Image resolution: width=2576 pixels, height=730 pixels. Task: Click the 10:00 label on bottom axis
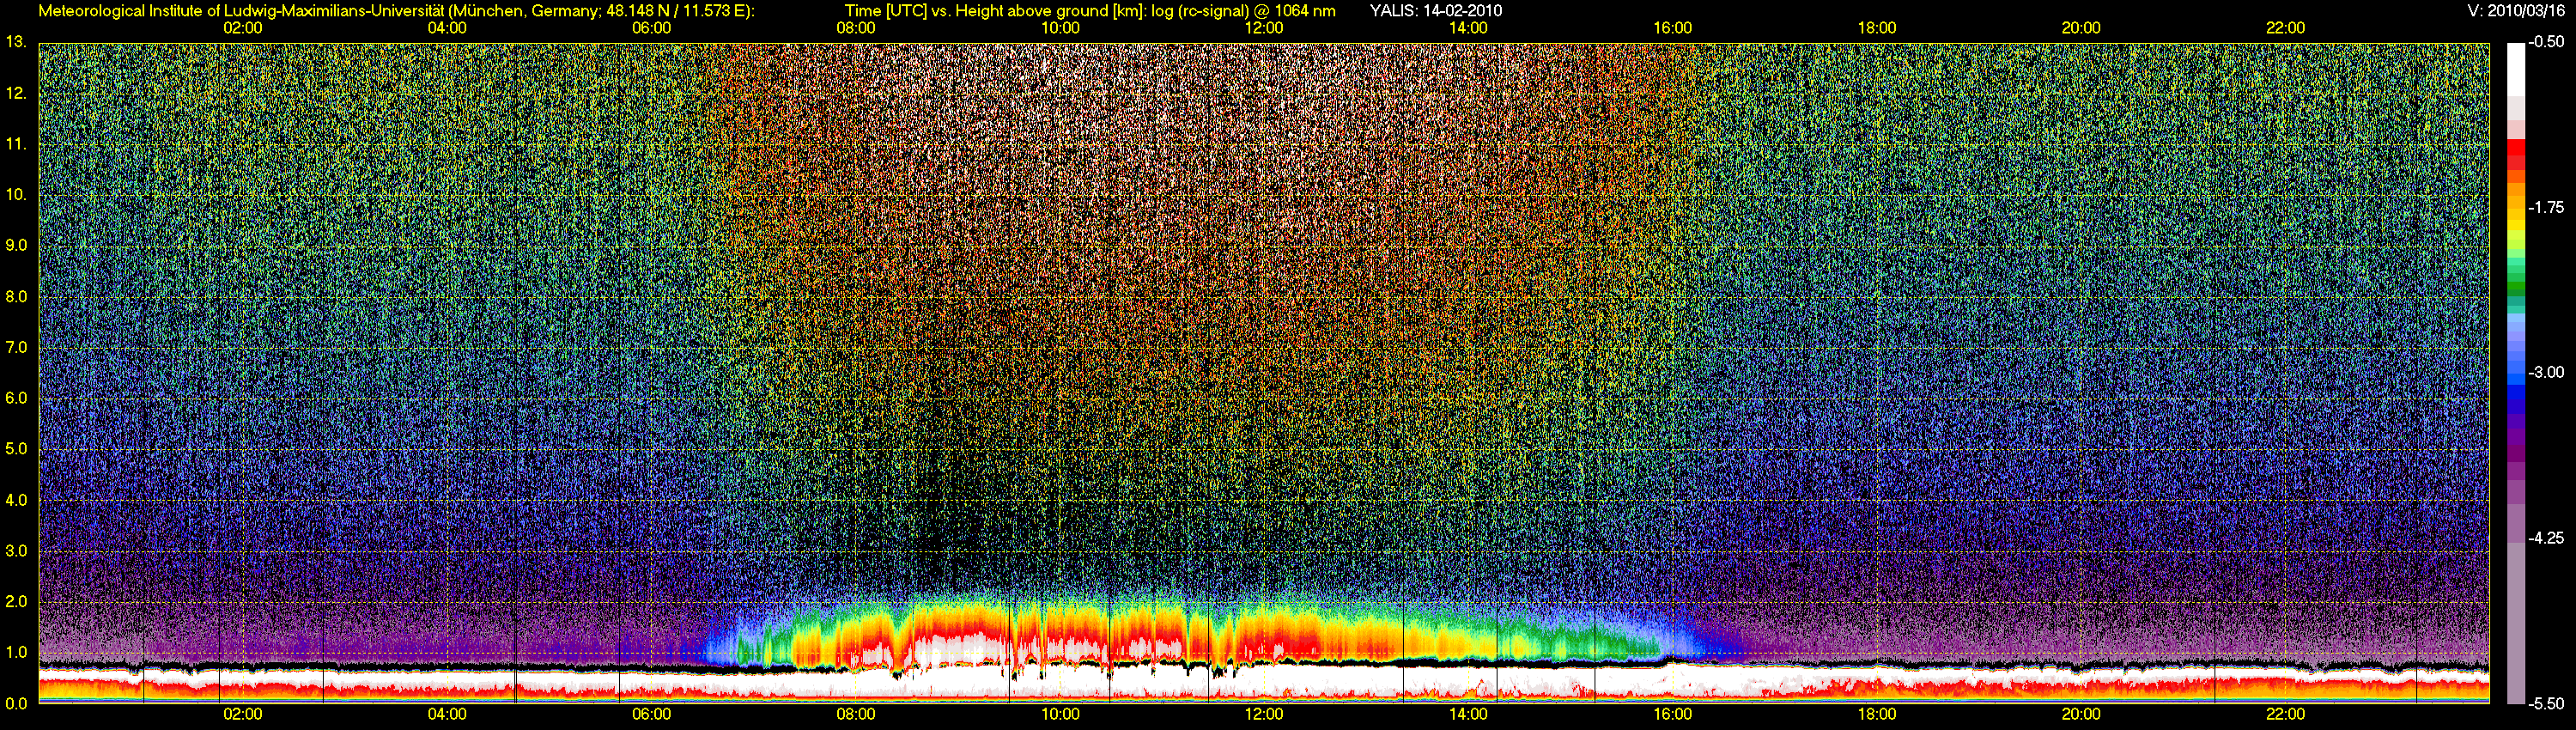1060,715
